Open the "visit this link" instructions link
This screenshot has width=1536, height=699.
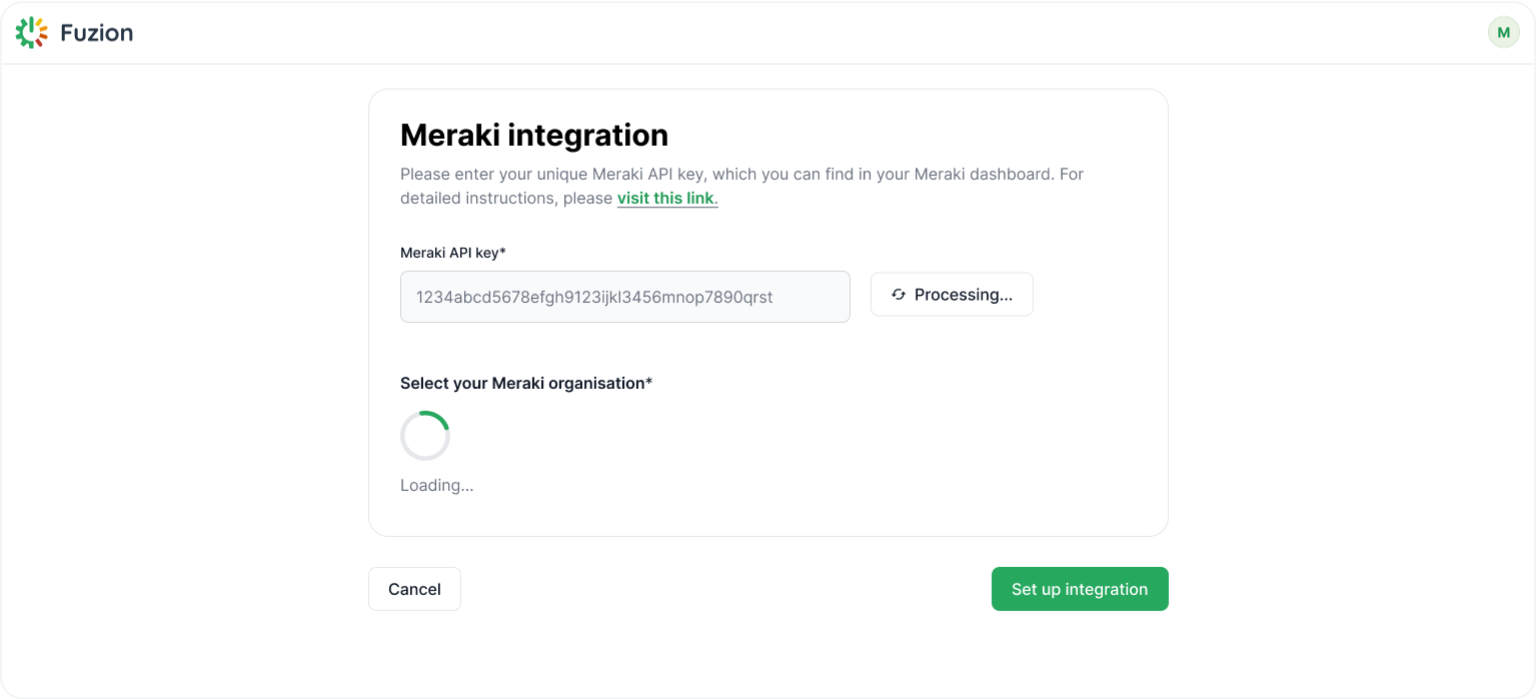click(666, 198)
